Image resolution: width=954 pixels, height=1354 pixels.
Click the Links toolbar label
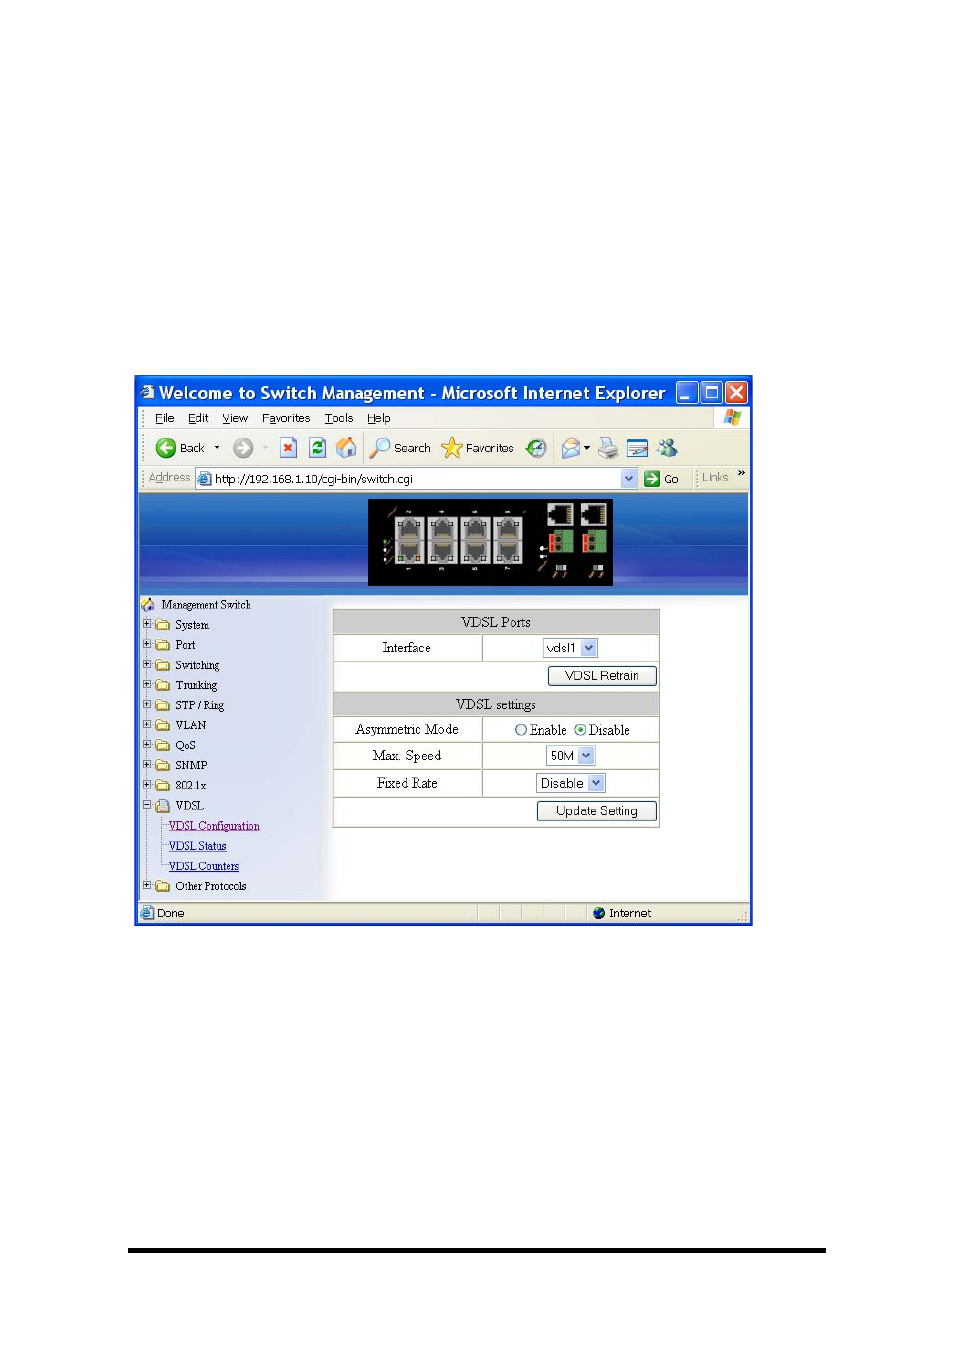coord(715,478)
